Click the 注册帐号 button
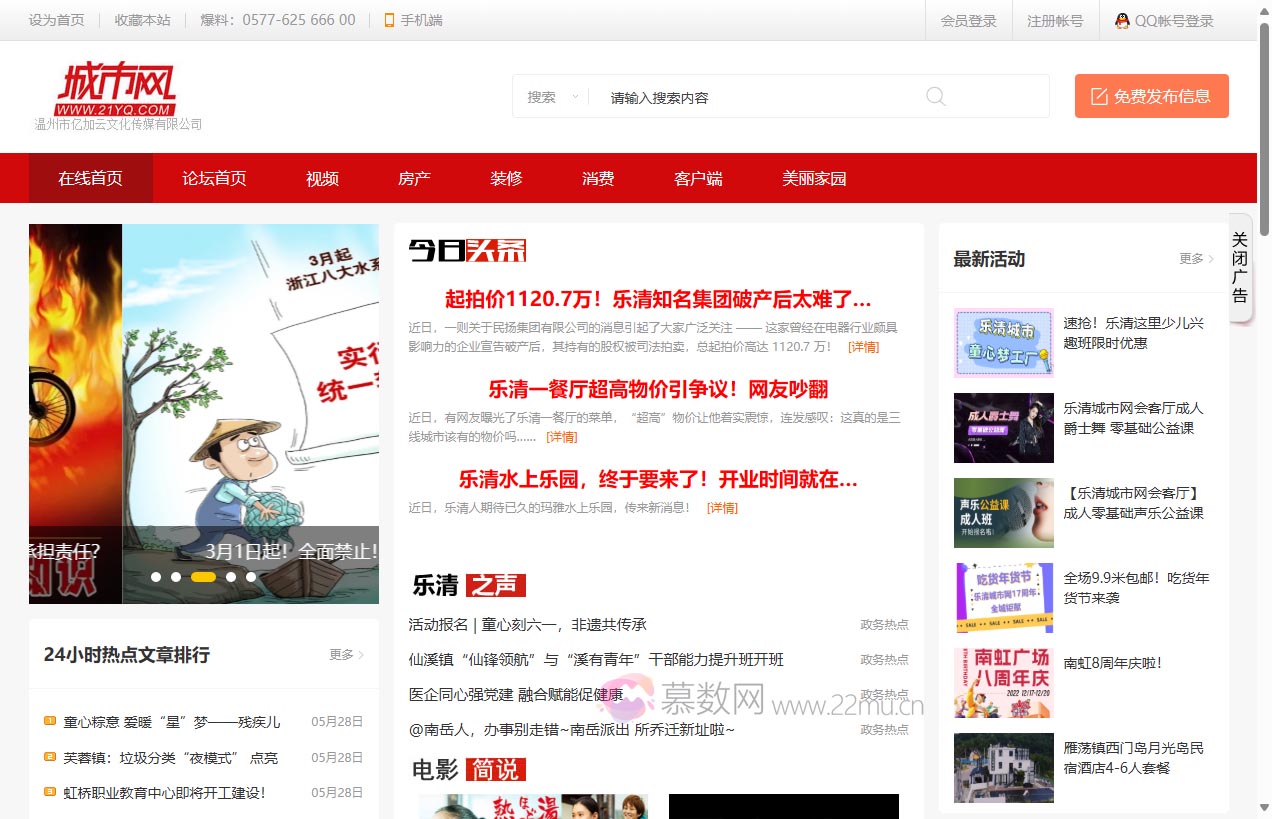The height and width of the screenshot is (819, 1272). click(x=1054, y=20)
